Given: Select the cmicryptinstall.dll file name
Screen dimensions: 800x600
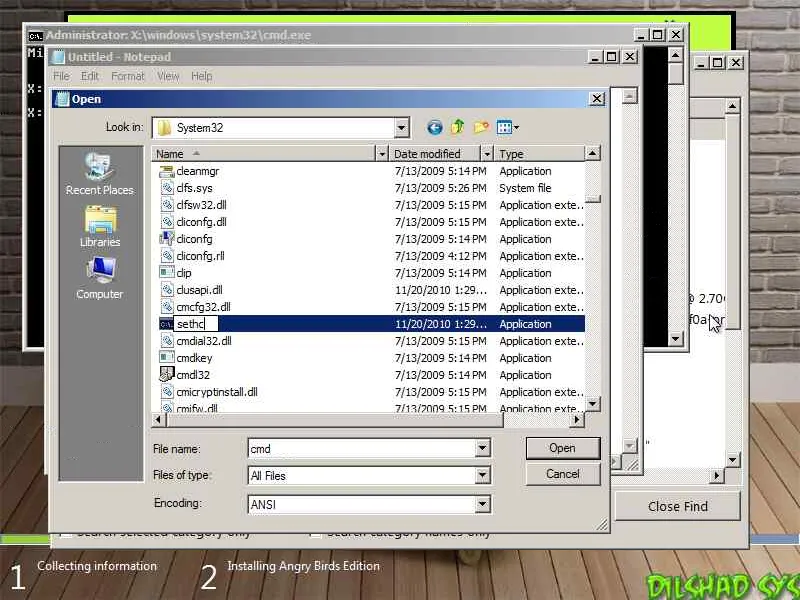Looking at the screenshot, I should [x=217, y=392].
